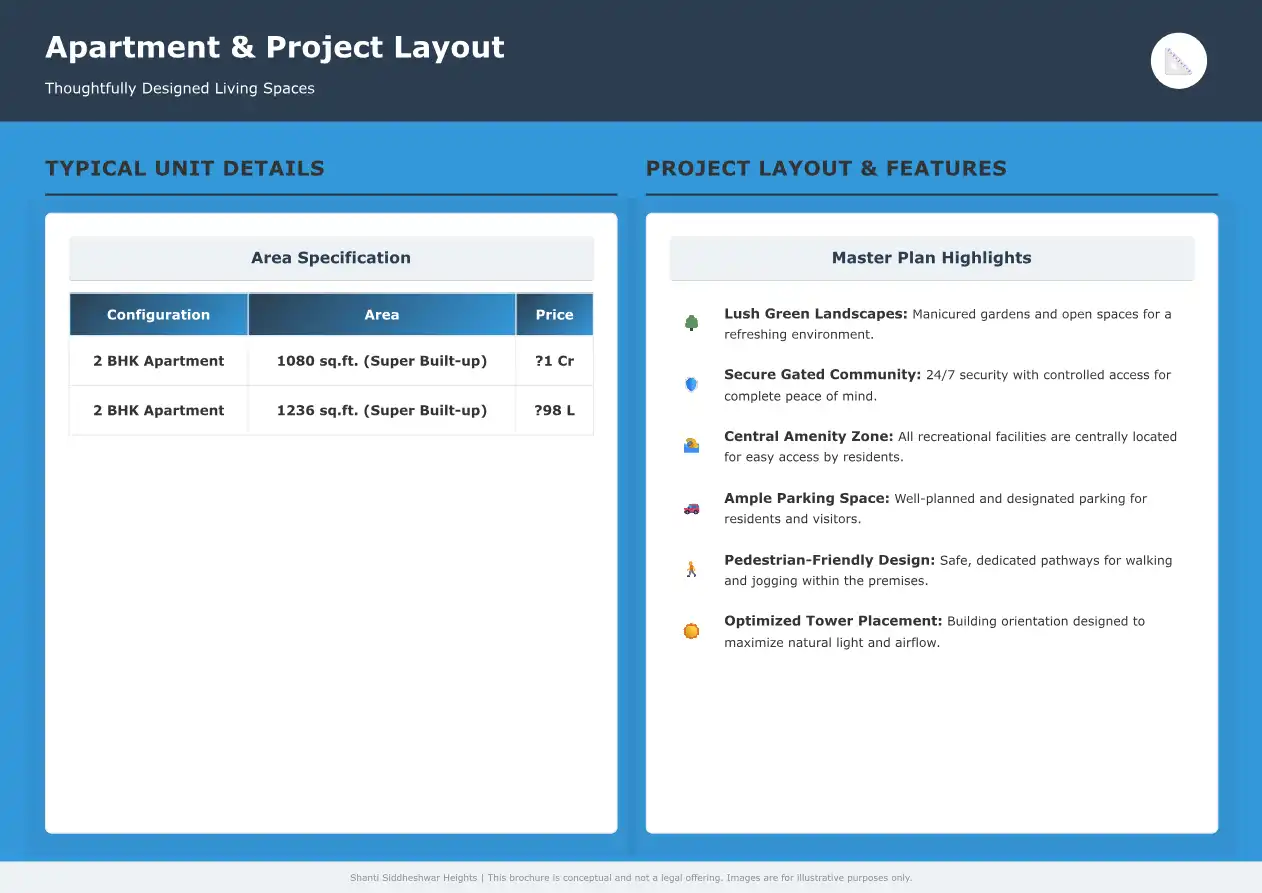Click the Shanti Siddheshwar Heights footer disclaimer
1262x893 pixels.
[631, 878]
